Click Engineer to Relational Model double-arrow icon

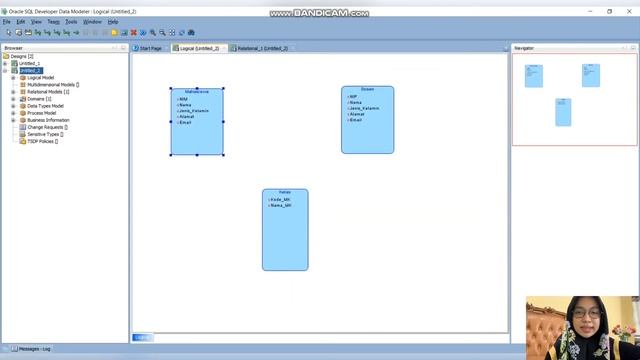click(x=143, y=33)
